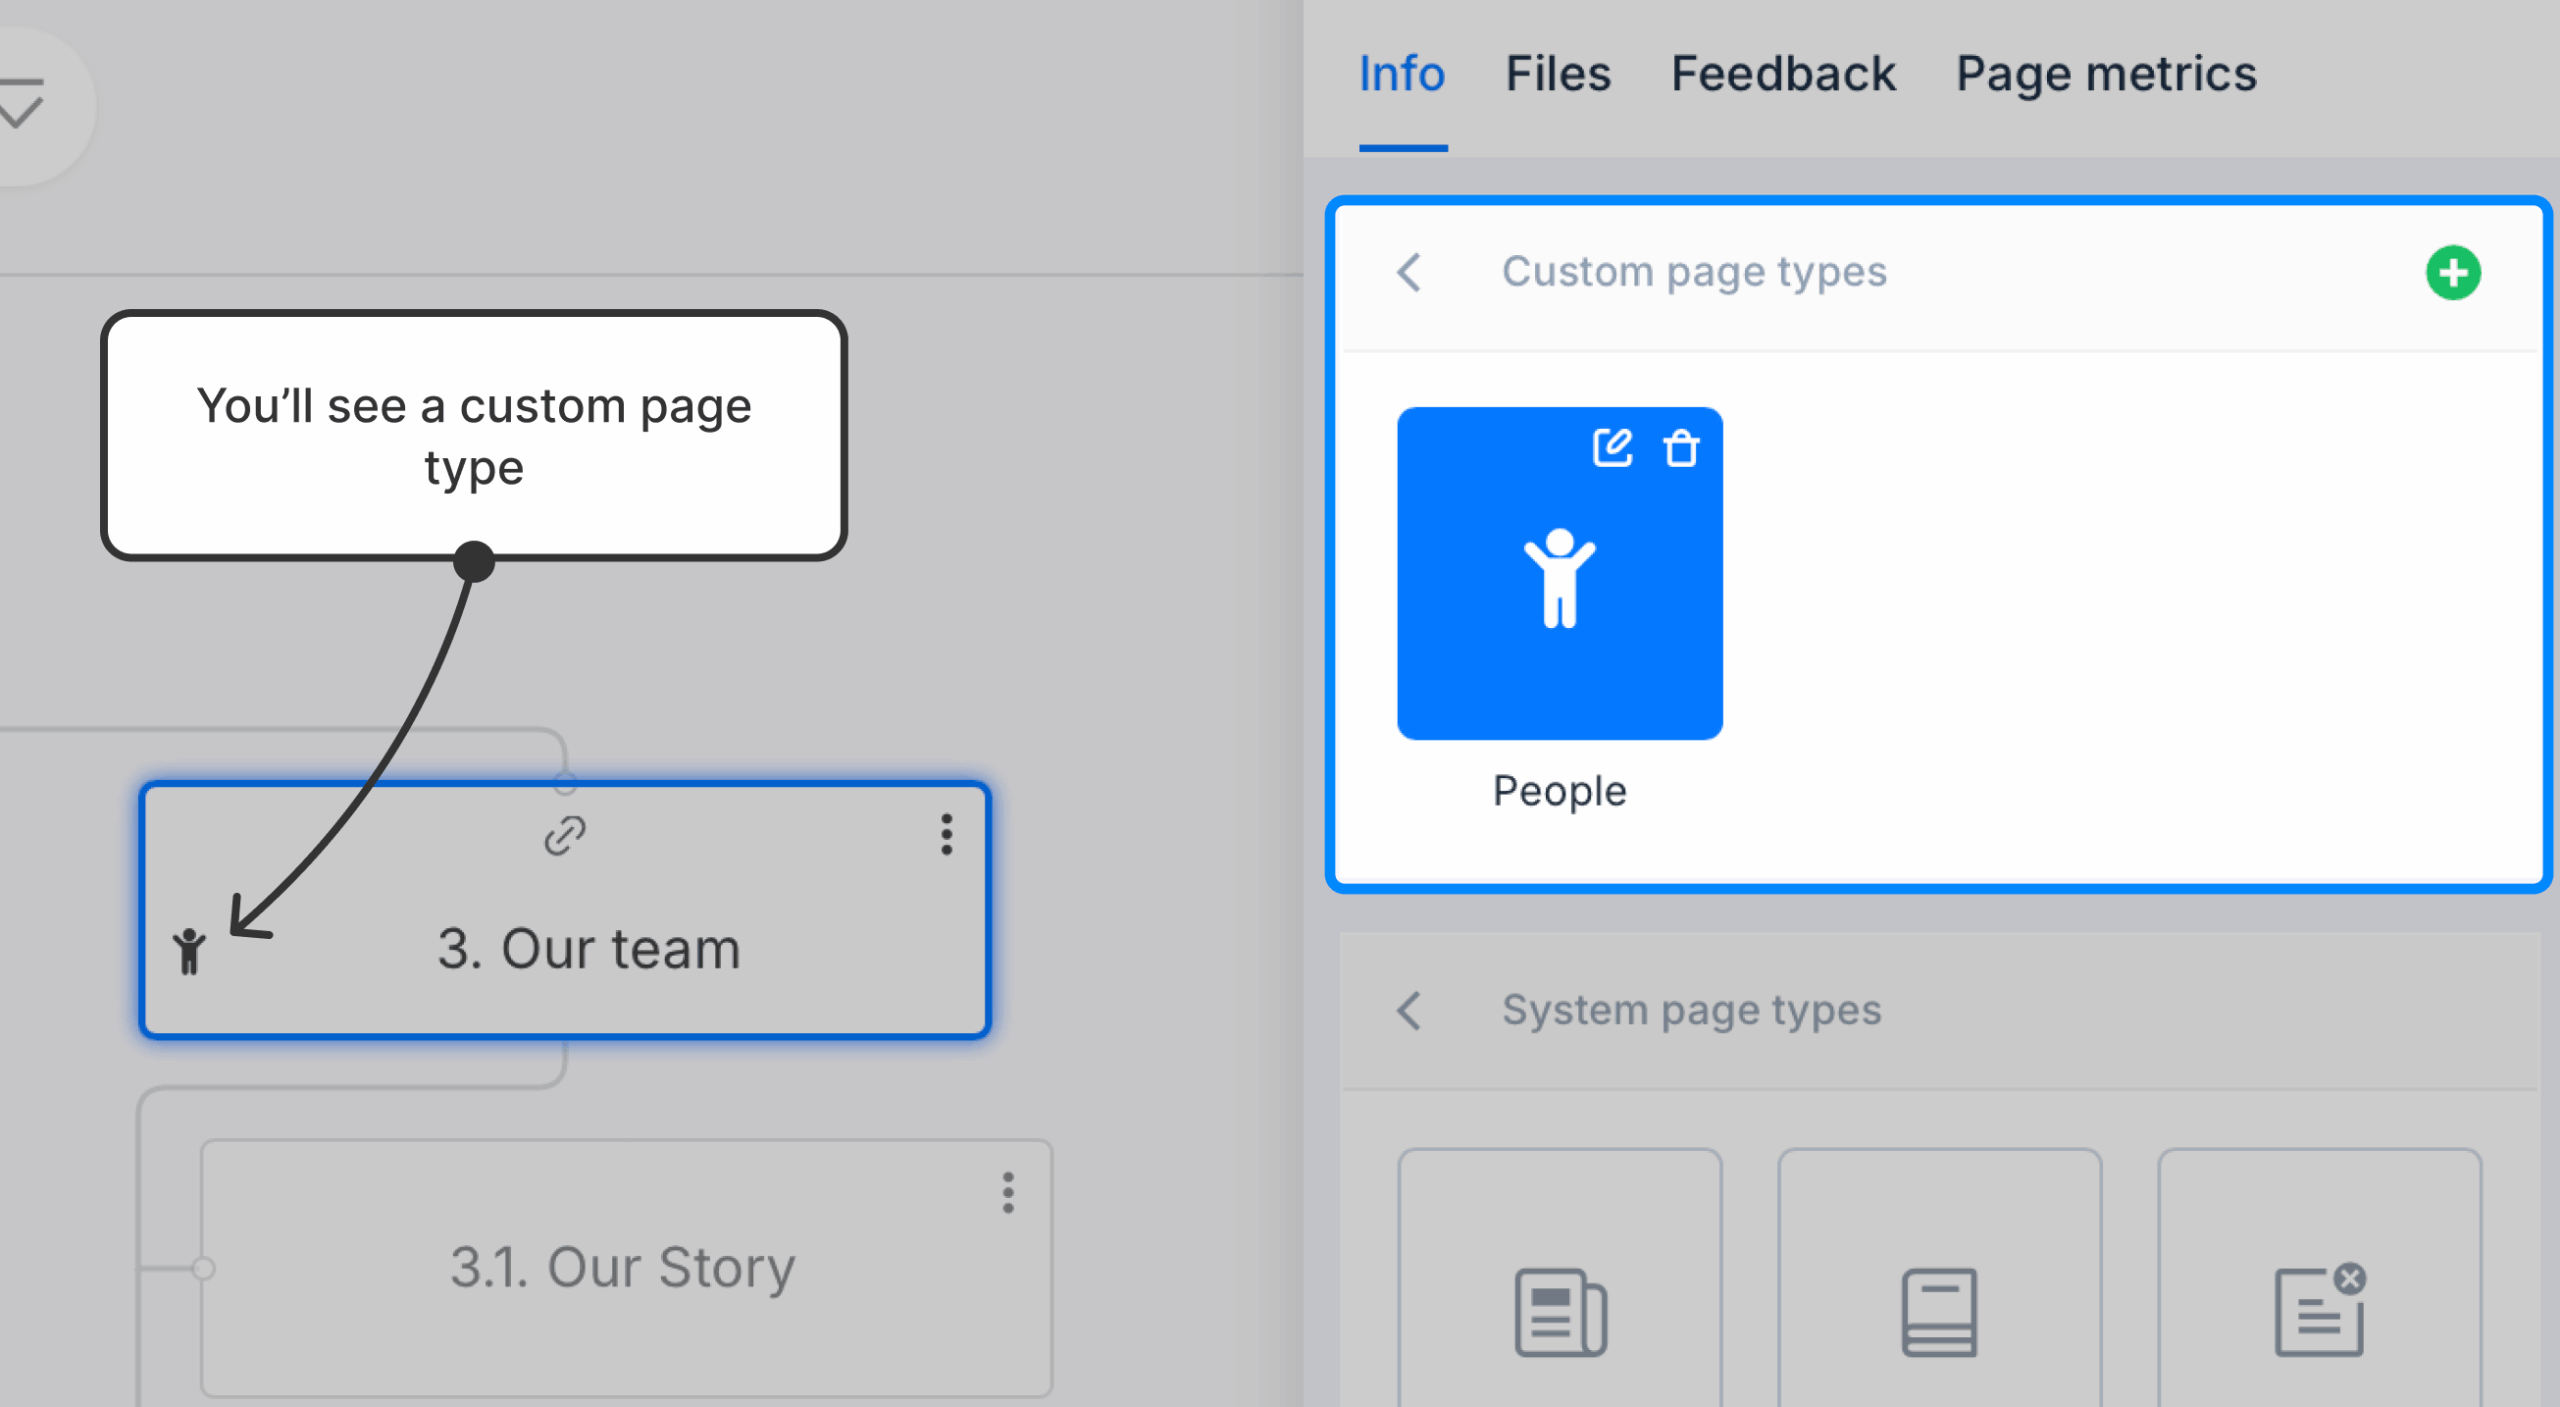Collapse System page types with back chevron

click(1410, 1010)
